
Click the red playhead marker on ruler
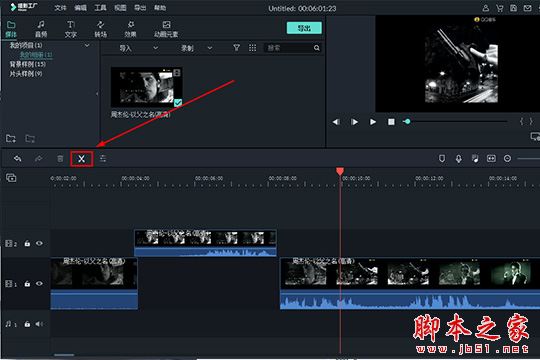[x=340, y=171]
